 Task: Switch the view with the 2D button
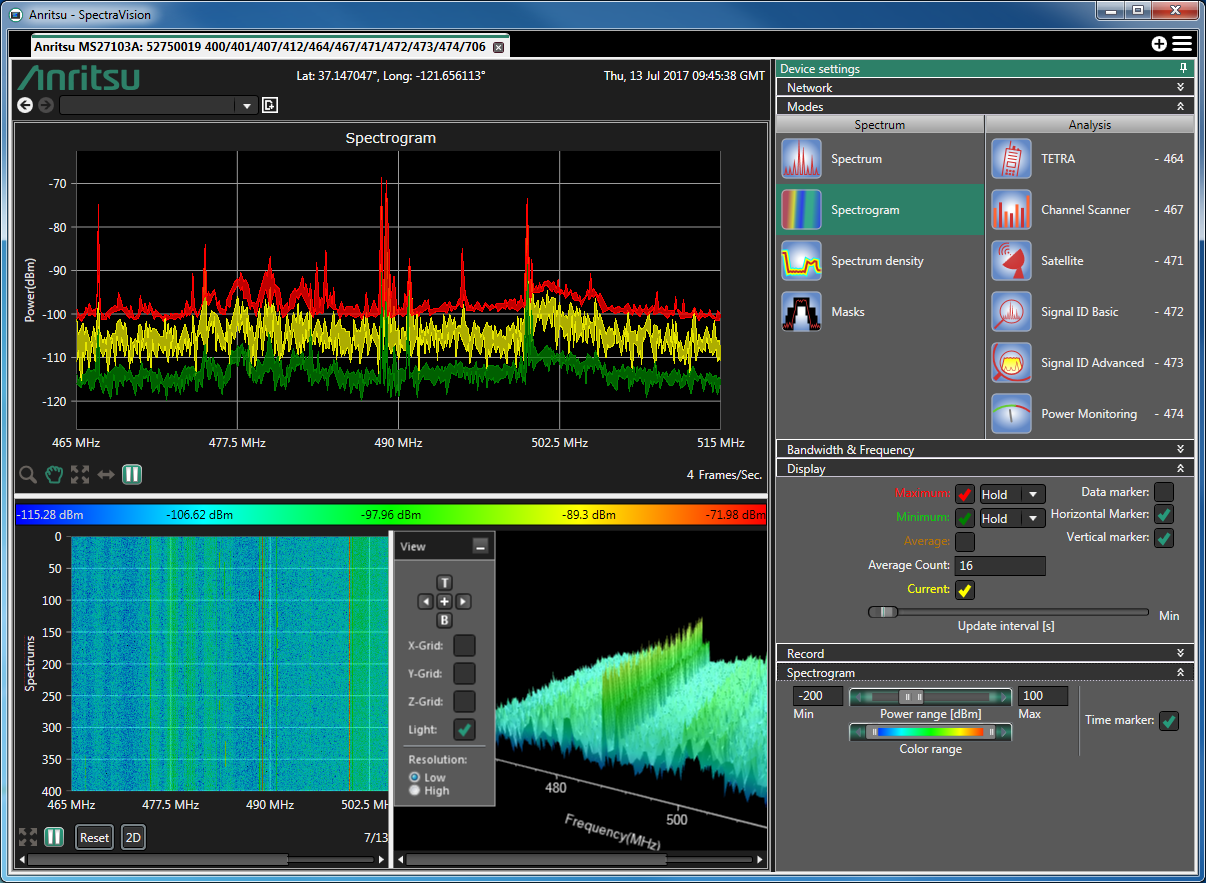point(133,837)
